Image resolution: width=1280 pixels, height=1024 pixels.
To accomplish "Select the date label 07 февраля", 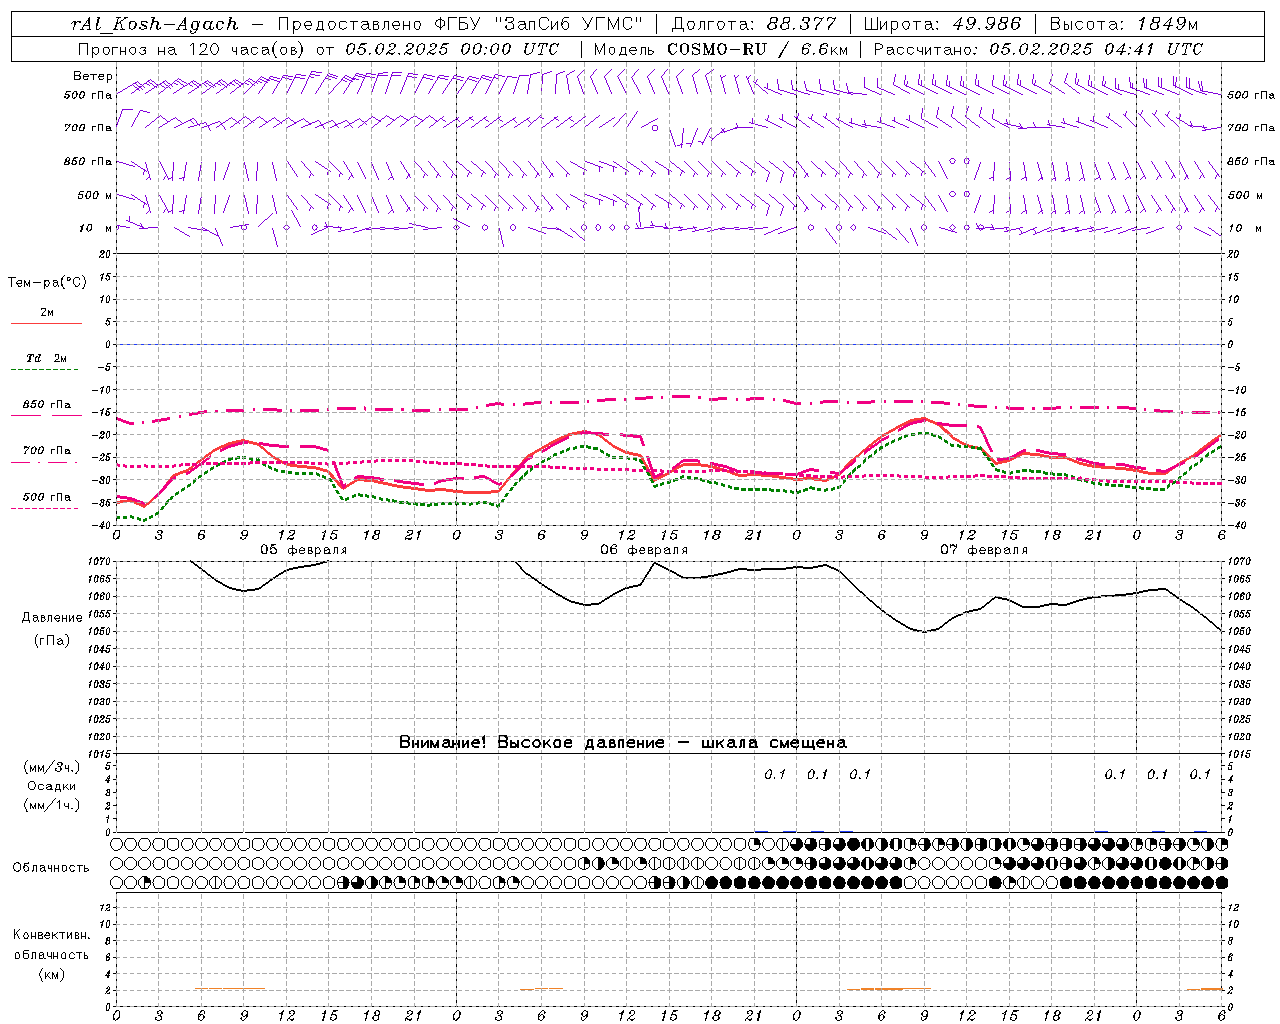I will (984, 550).
